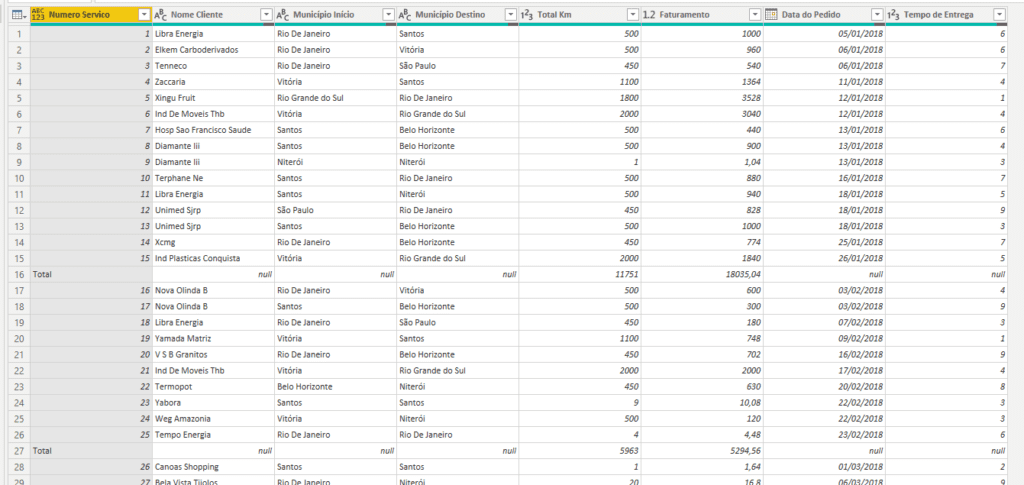The width and height of the screenshot is (1024, 485).
Task: Select the Tempo de Entrega column header
Action: (946, 14)
